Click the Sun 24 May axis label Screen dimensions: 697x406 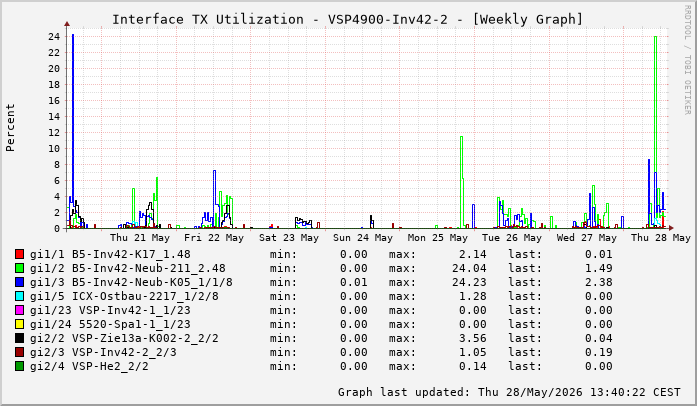363,238
